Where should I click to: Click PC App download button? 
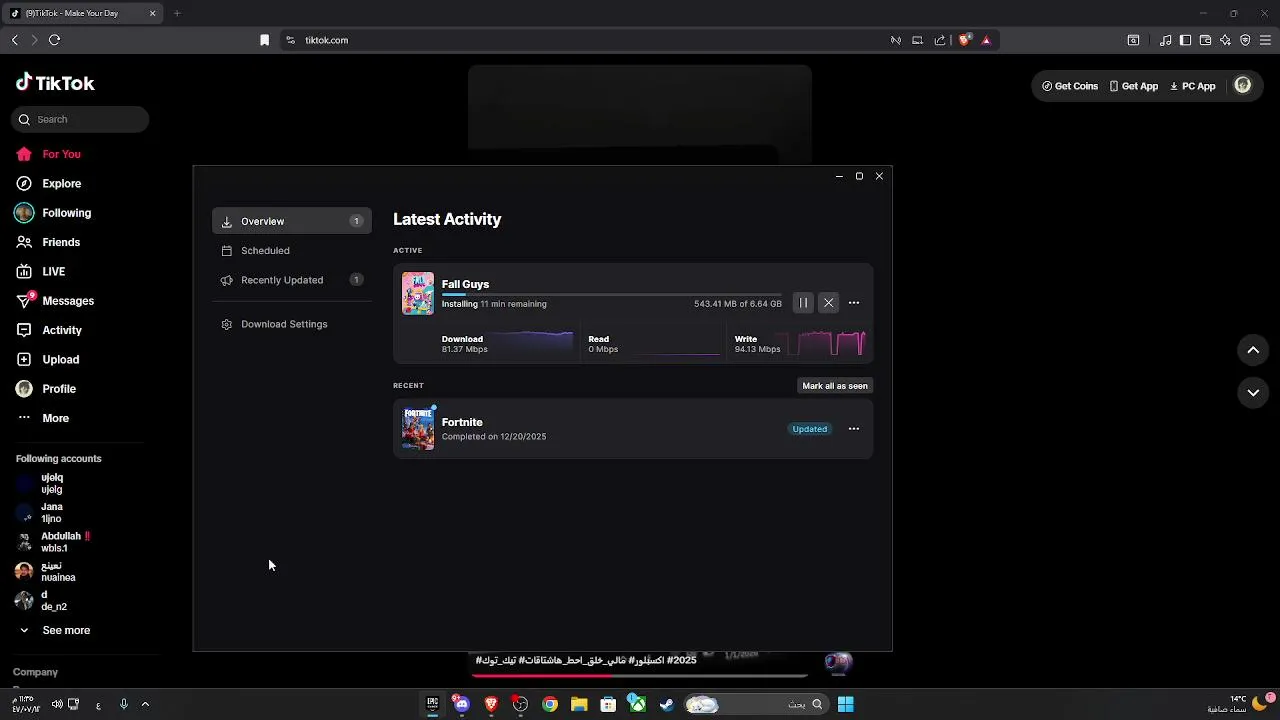pos(1193,86)
